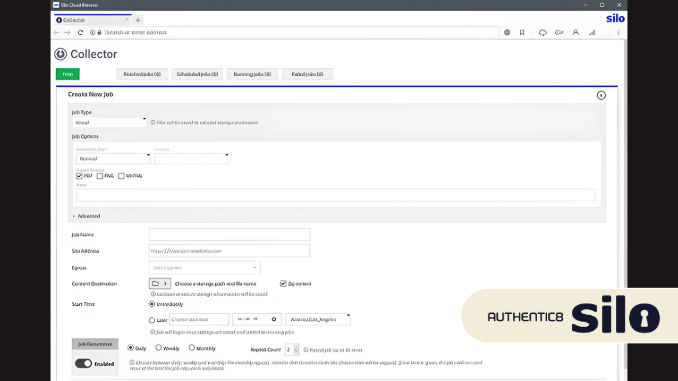Image resolution: width=678 pixels, height=381 pixels.
Task: Click the green New button
Action: [68, 74]
